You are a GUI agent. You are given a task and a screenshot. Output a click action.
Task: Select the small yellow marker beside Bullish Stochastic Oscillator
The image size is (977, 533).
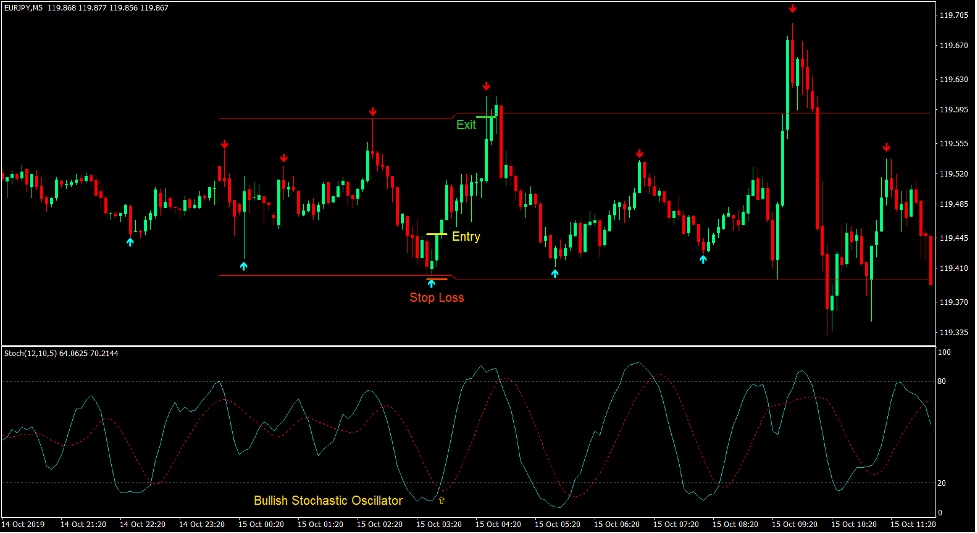(x=441, y=499)
